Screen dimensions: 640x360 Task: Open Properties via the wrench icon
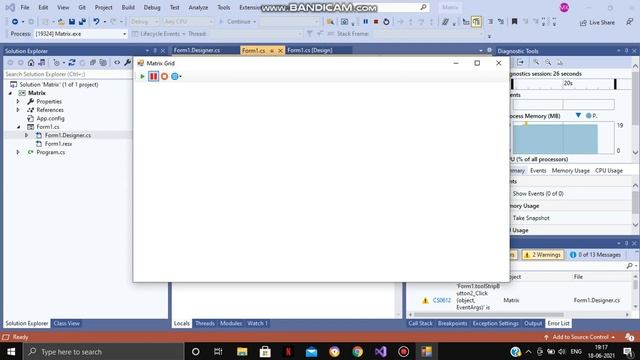coord(127,62)
